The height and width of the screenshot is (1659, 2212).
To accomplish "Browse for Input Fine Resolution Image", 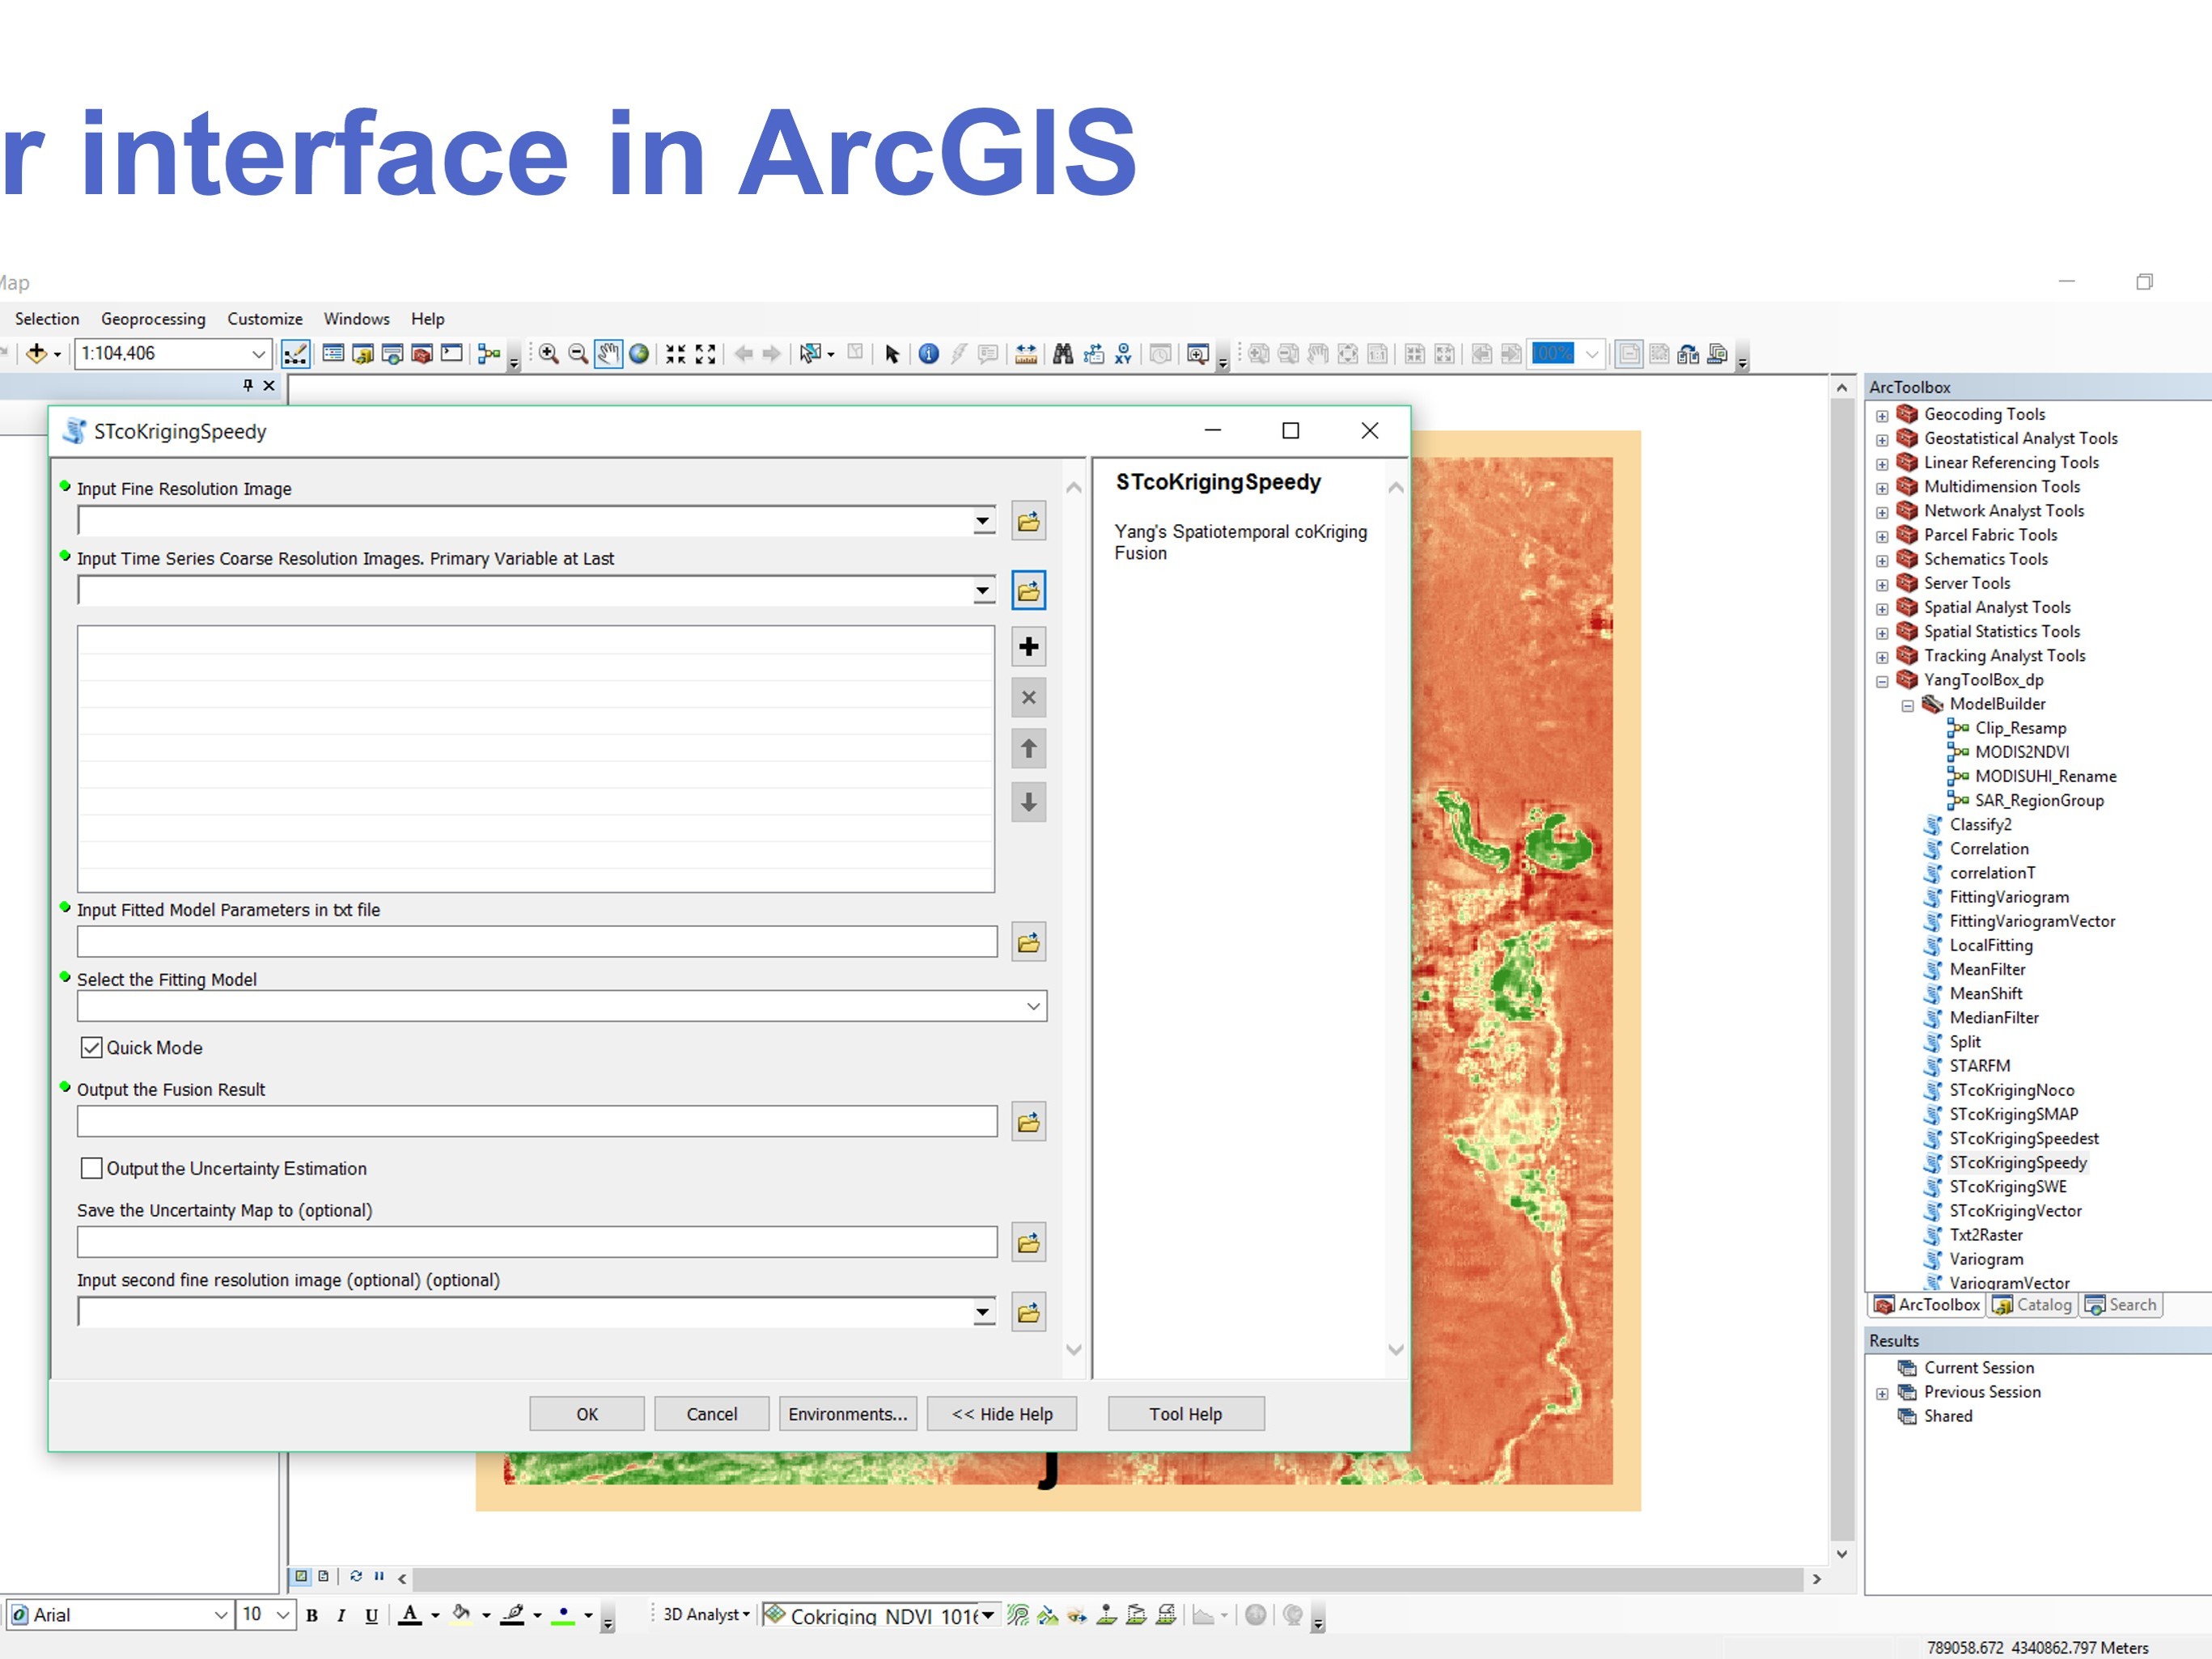I will coord(1028,522).
